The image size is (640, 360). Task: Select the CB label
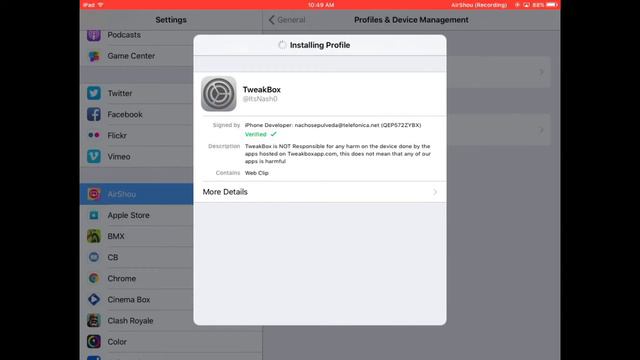[113, 257]
